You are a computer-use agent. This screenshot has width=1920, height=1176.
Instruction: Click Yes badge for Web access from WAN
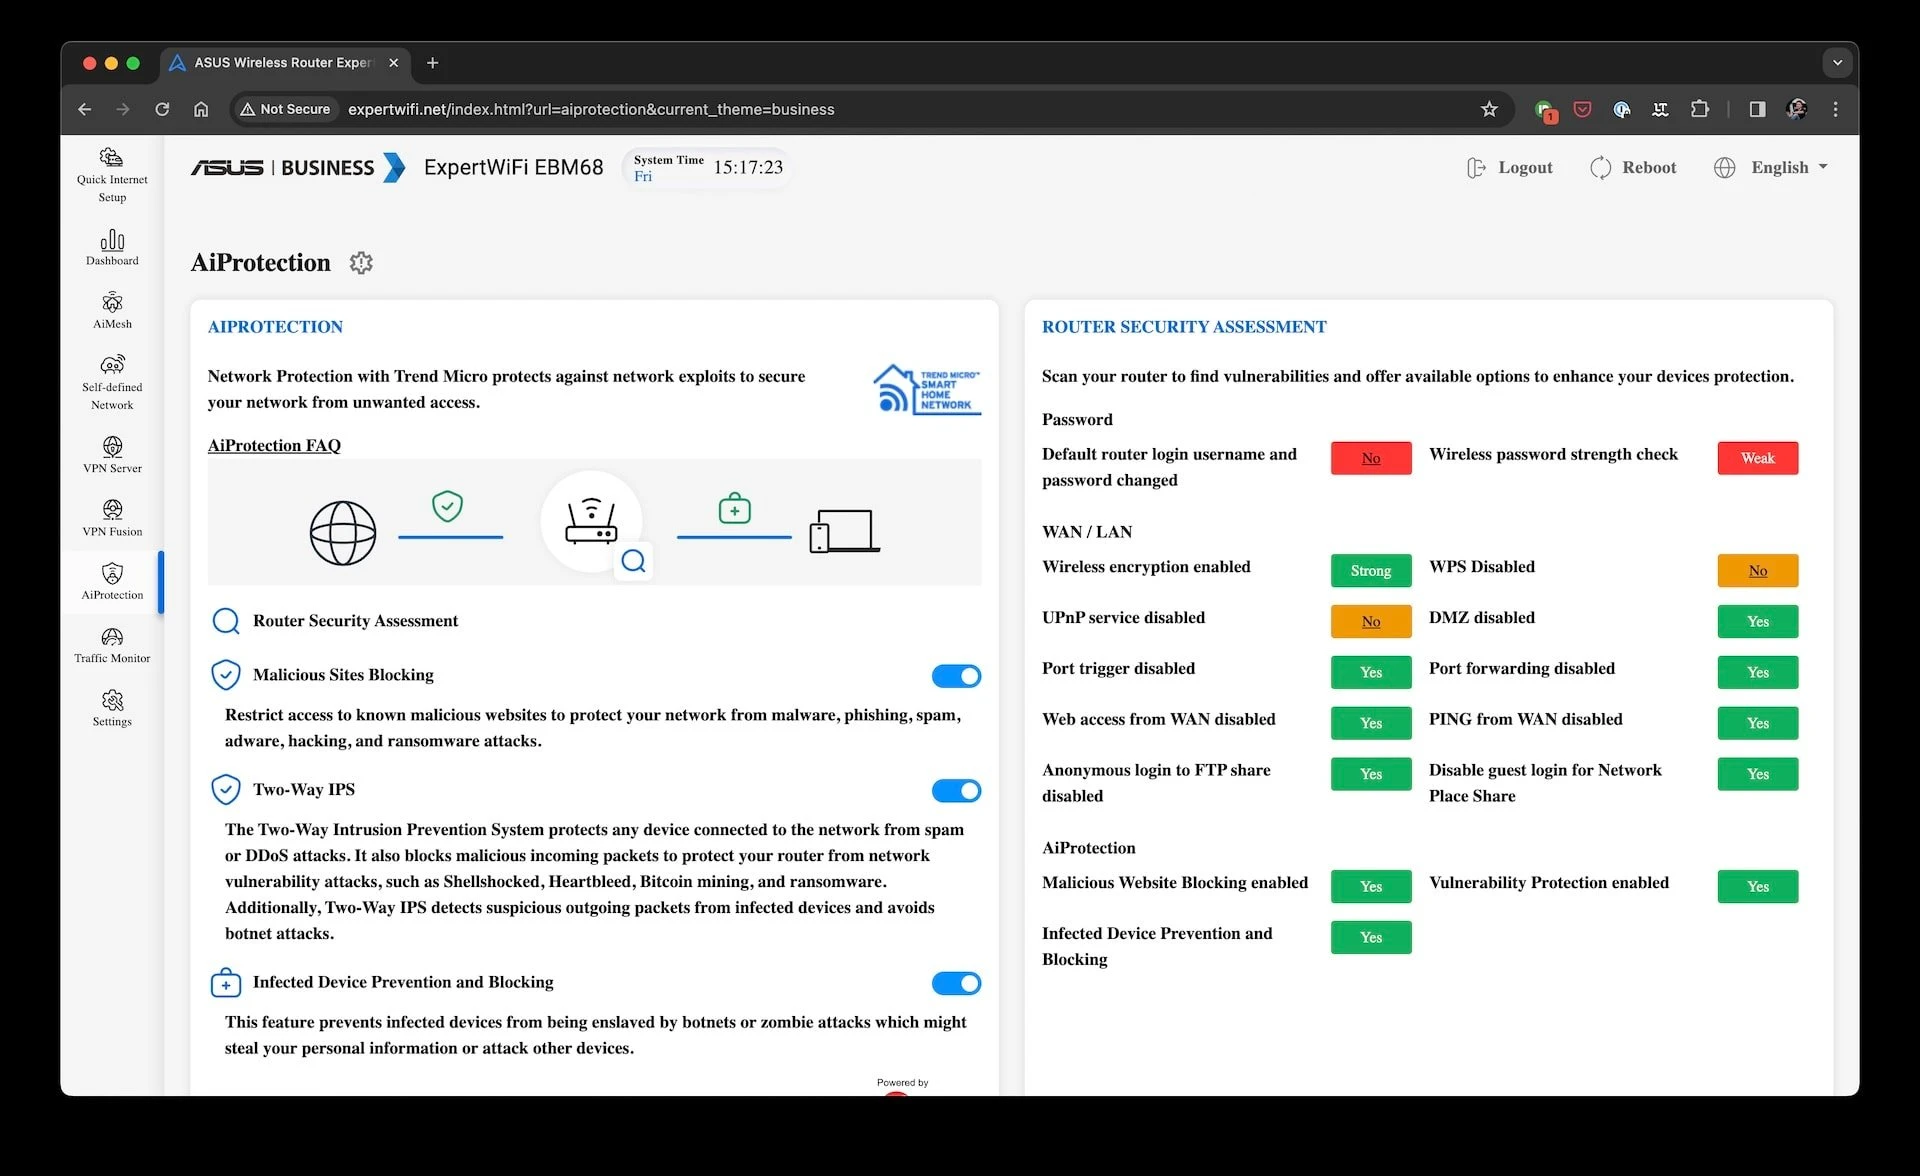click(1371, 724)
